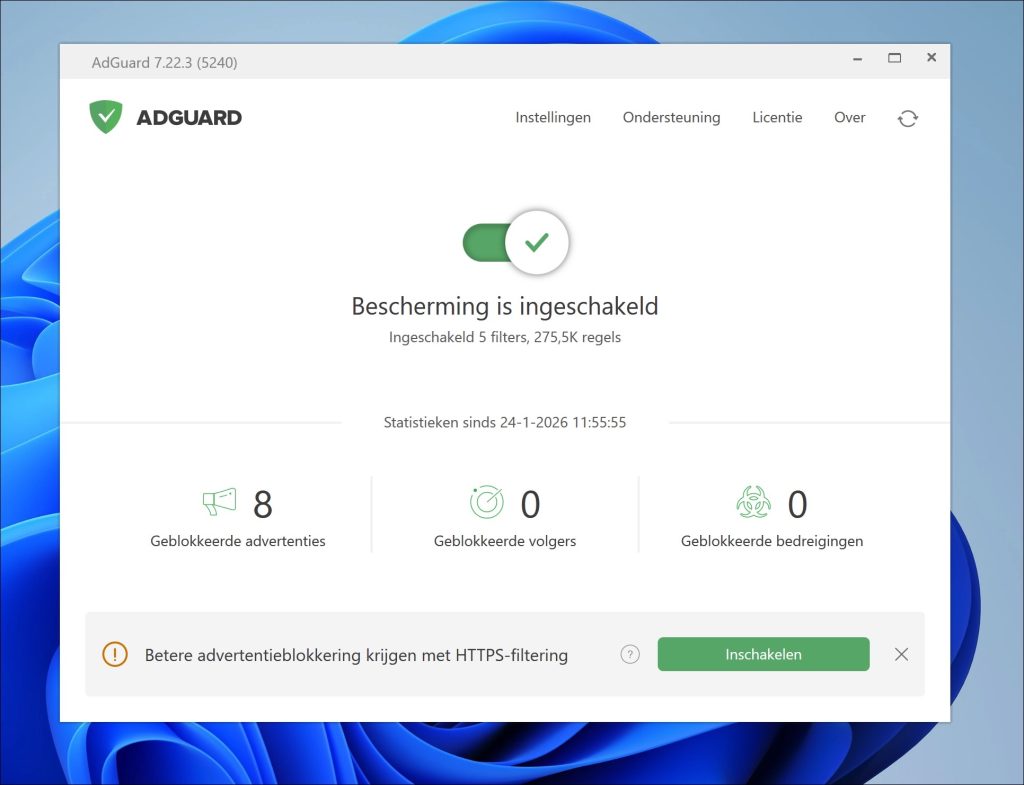Screen dimensions: 1024x785
Task: Dismiss the HTTPS-filtering banner
Action: click(901, 654)
